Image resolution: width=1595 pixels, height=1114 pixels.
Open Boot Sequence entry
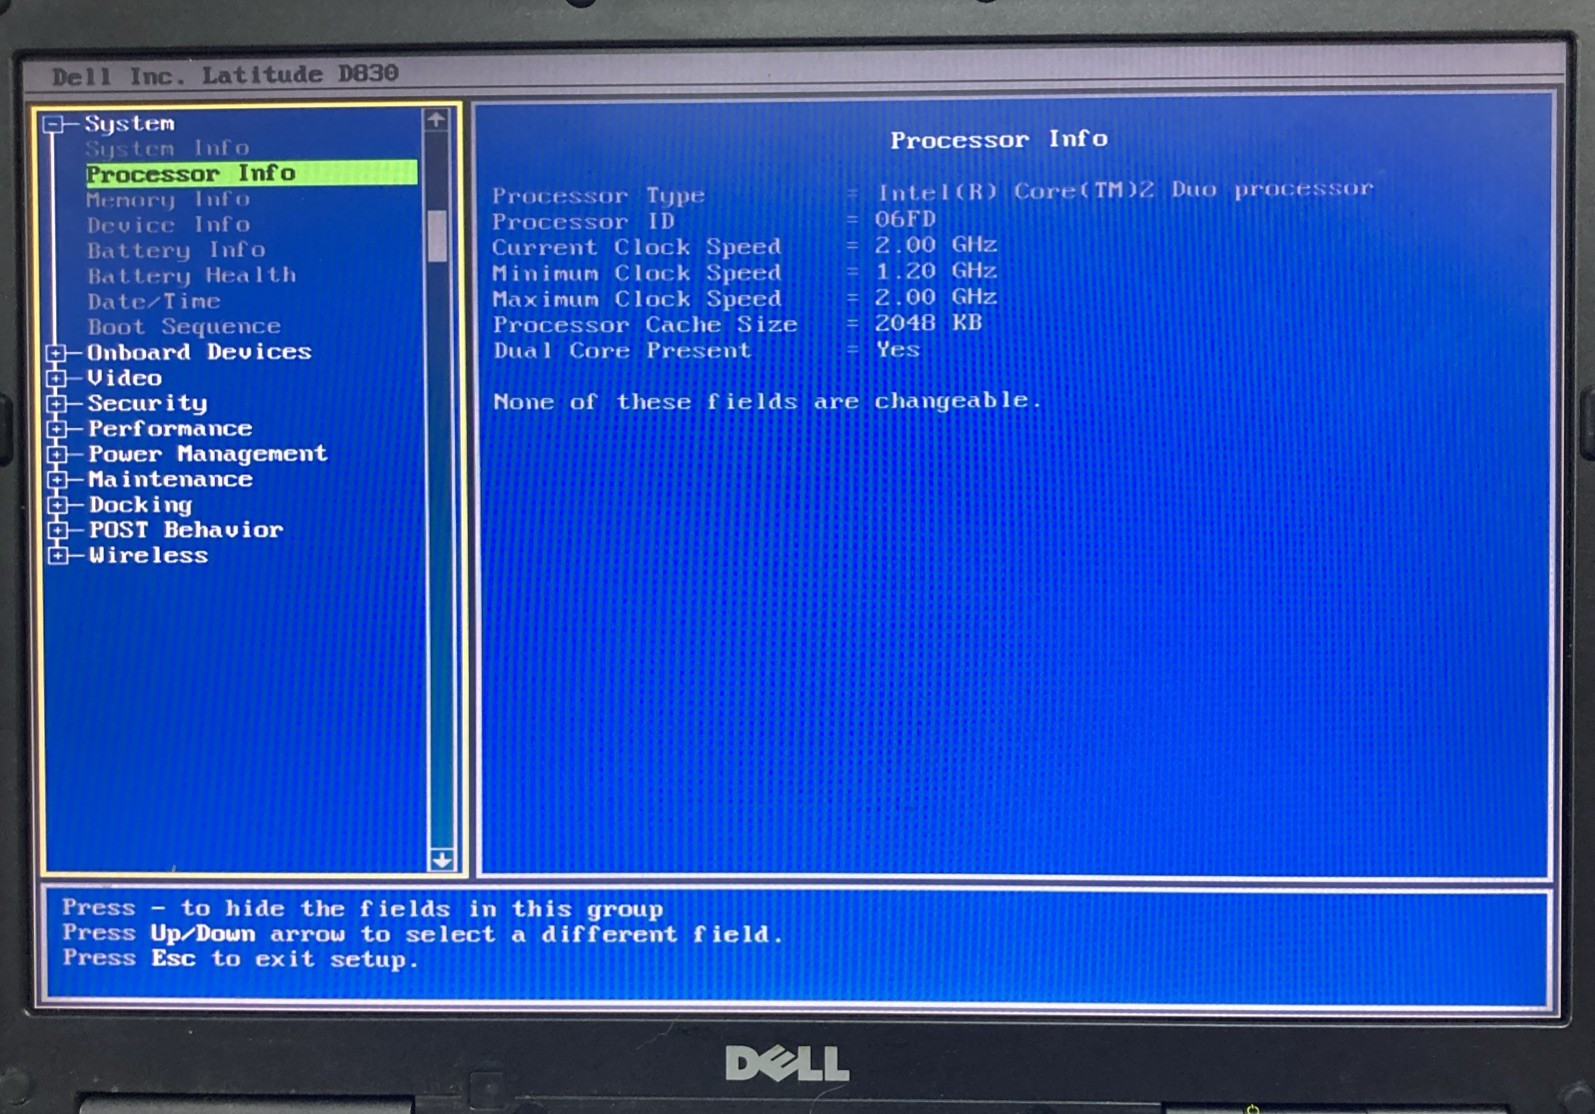tap(184, 327)
